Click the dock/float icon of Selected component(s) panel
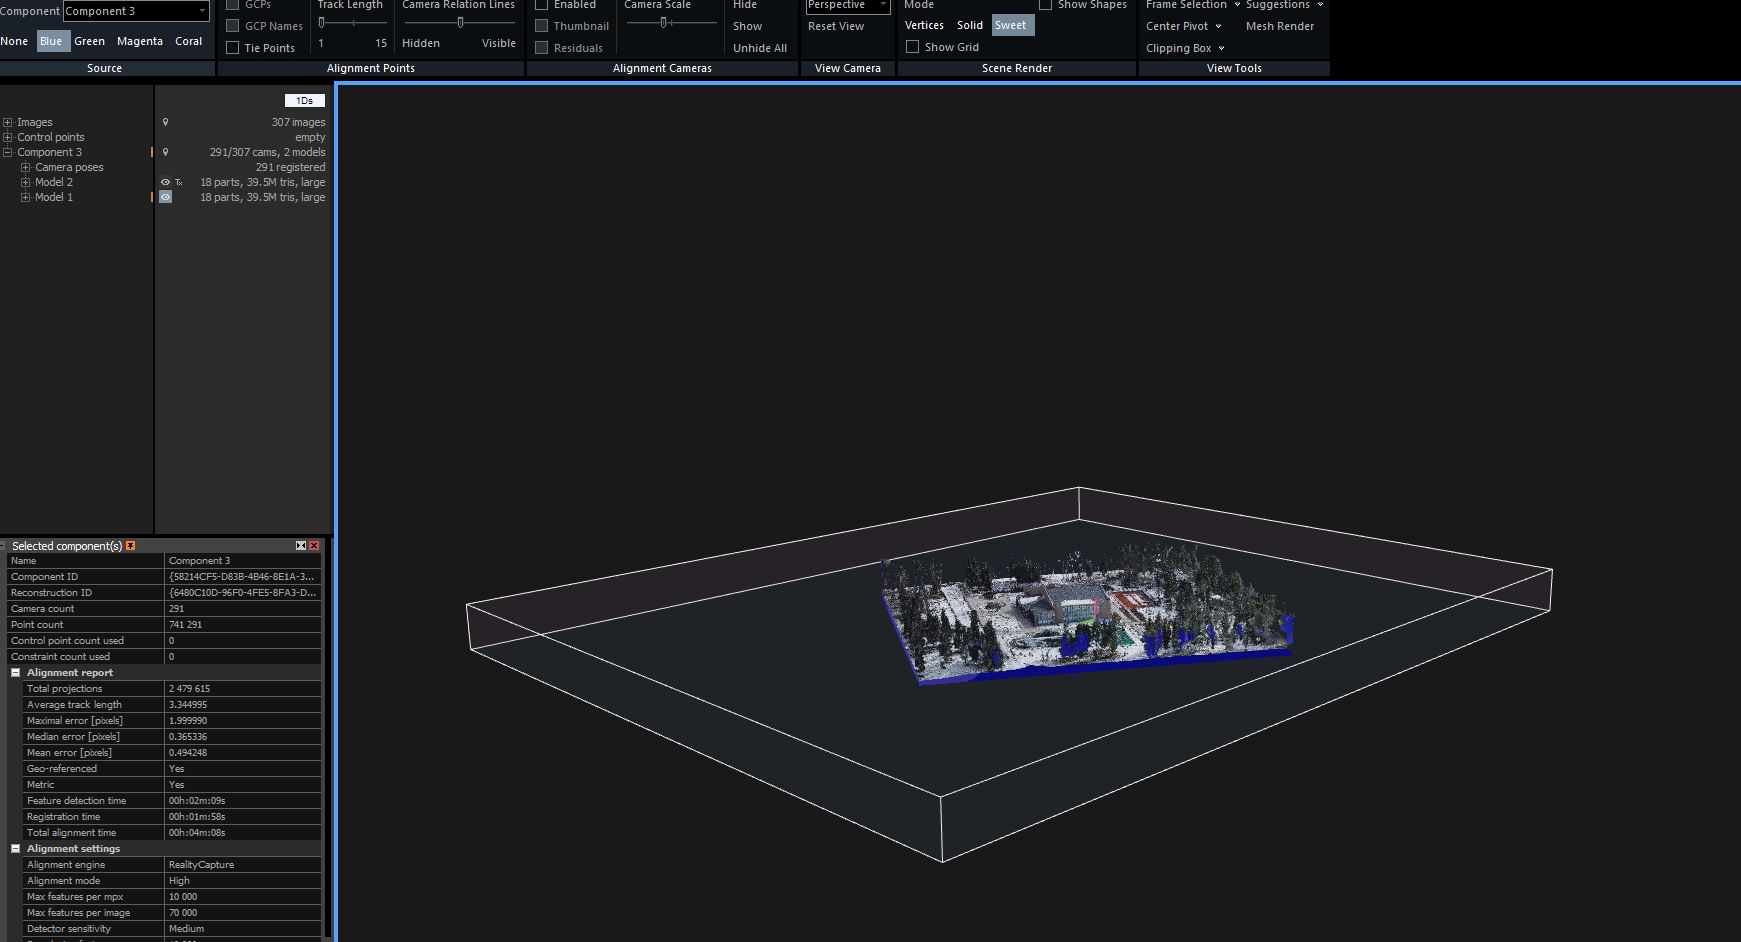Image resolution: width=1741 pixels, height=942 pixels. click(300, 546)
